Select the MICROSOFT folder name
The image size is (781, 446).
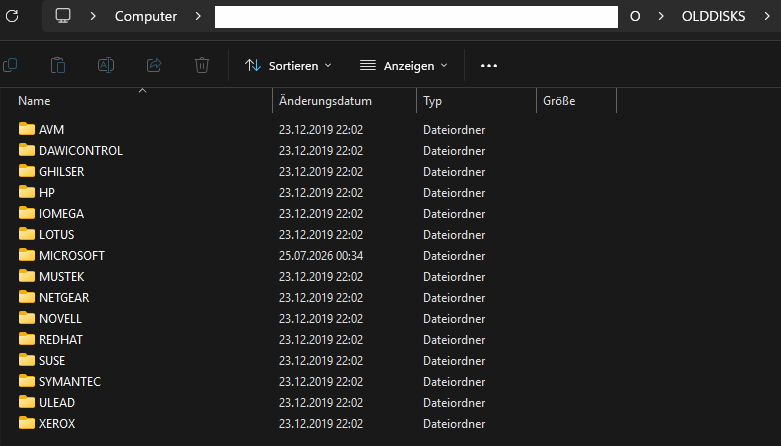coord(72,256)
